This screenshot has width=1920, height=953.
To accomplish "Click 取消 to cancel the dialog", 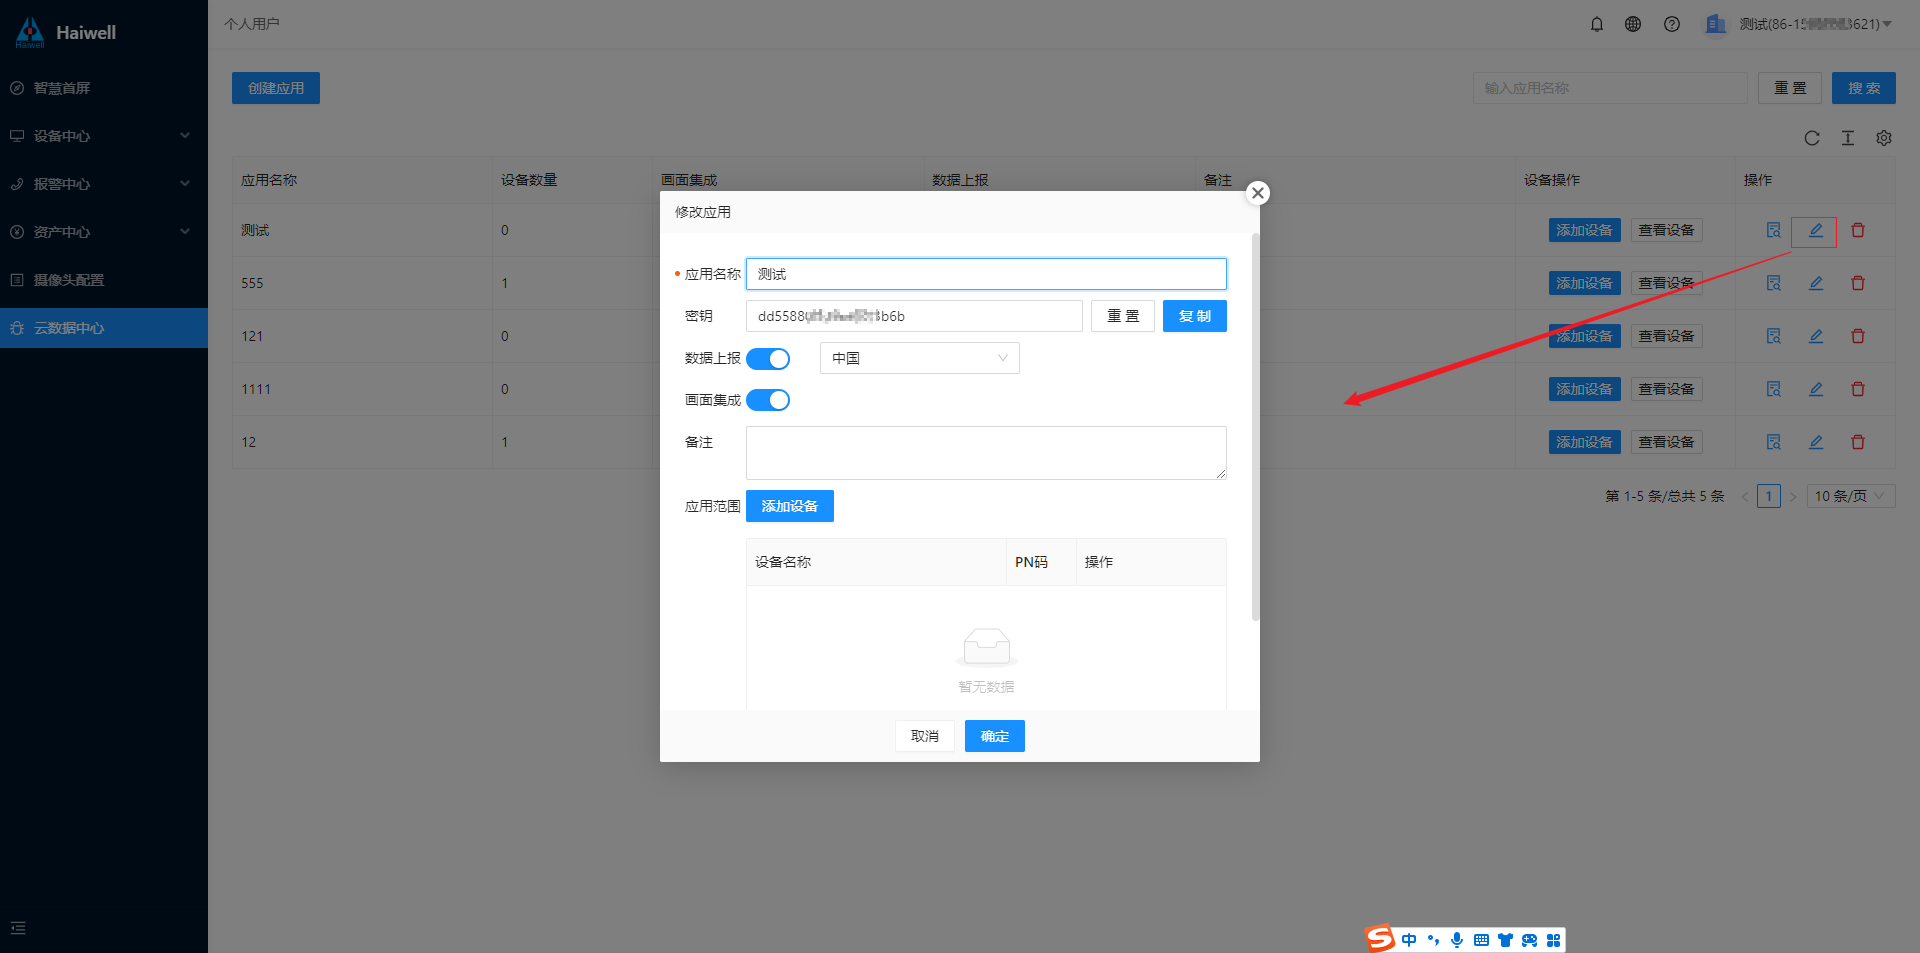I will tap(925, 736).
